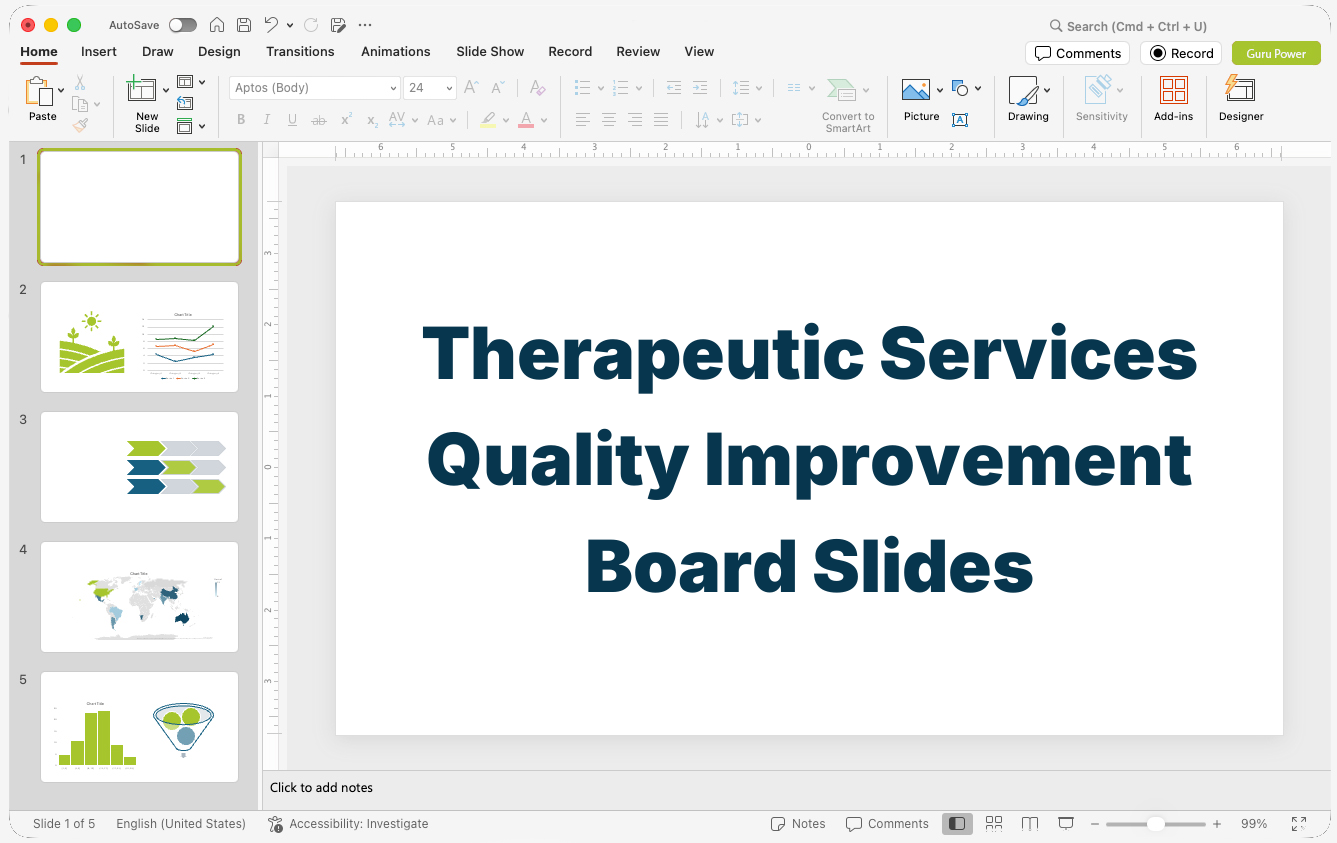
Task: Expand the New Slide dropdown arrow
Action: pos(166,90)
